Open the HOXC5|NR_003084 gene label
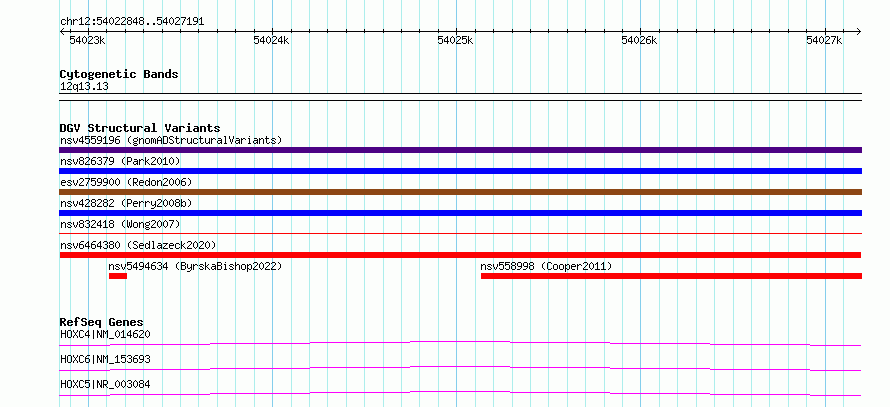 coord(105,384)
